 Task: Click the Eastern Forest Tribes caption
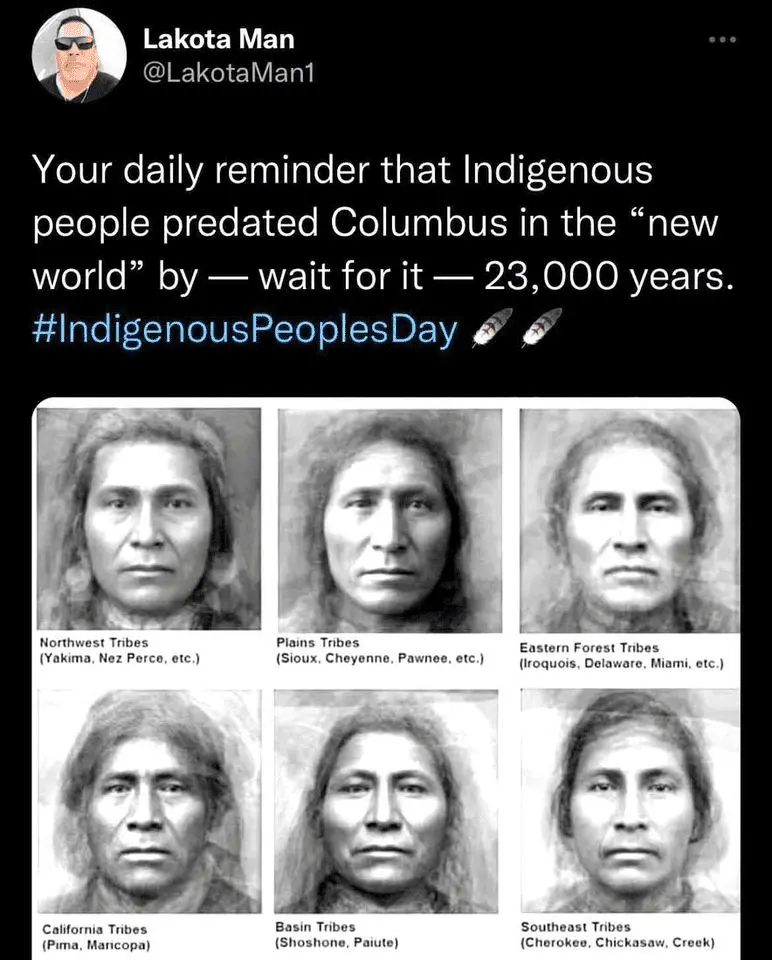coord(621,656)
